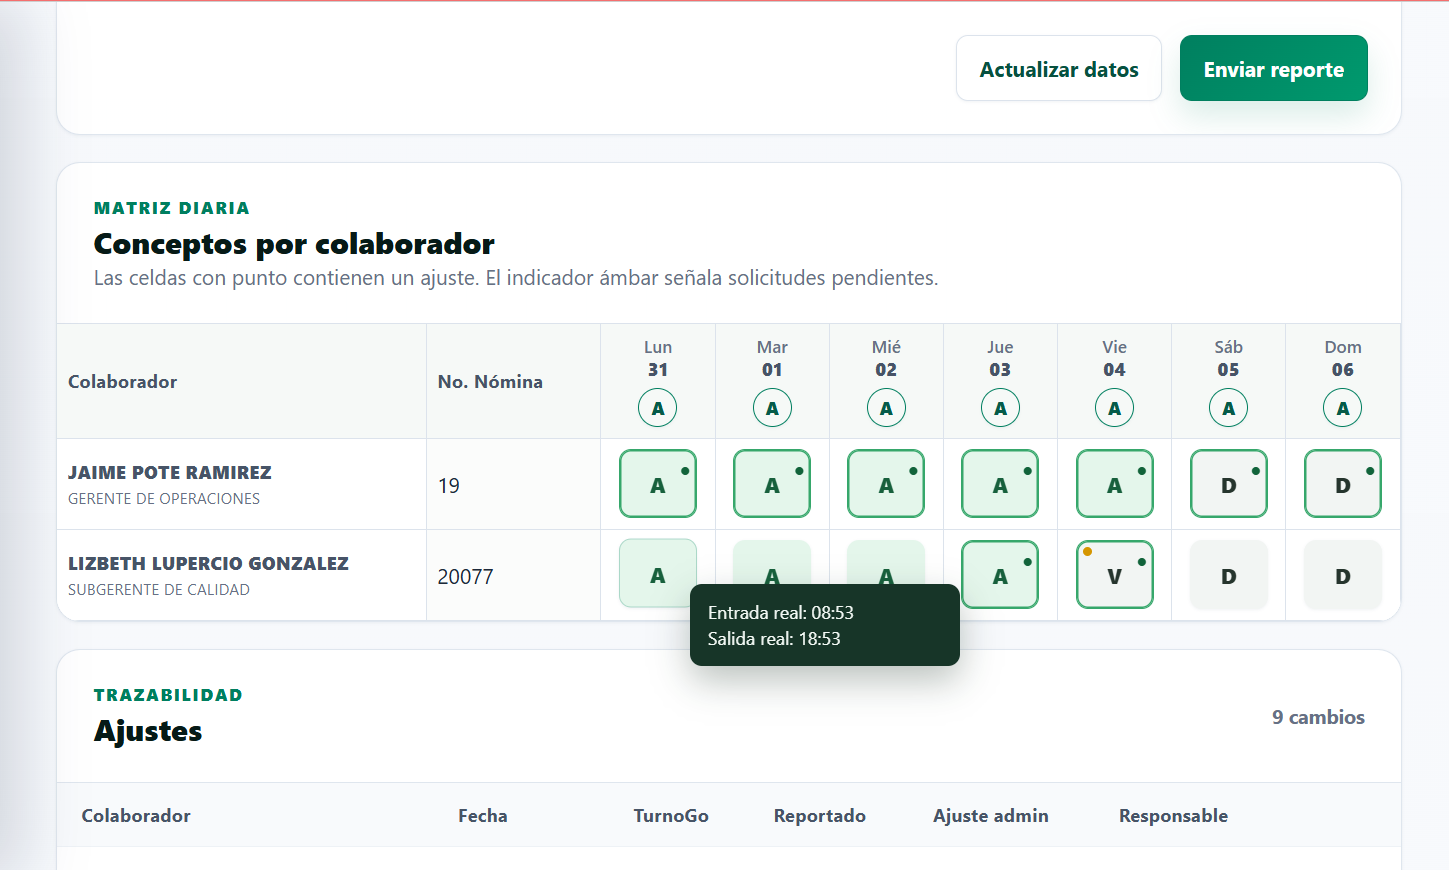Click the Ajuste admin column header
The width and height of the screenshot is (1449, 870).
tap(991, 815)
